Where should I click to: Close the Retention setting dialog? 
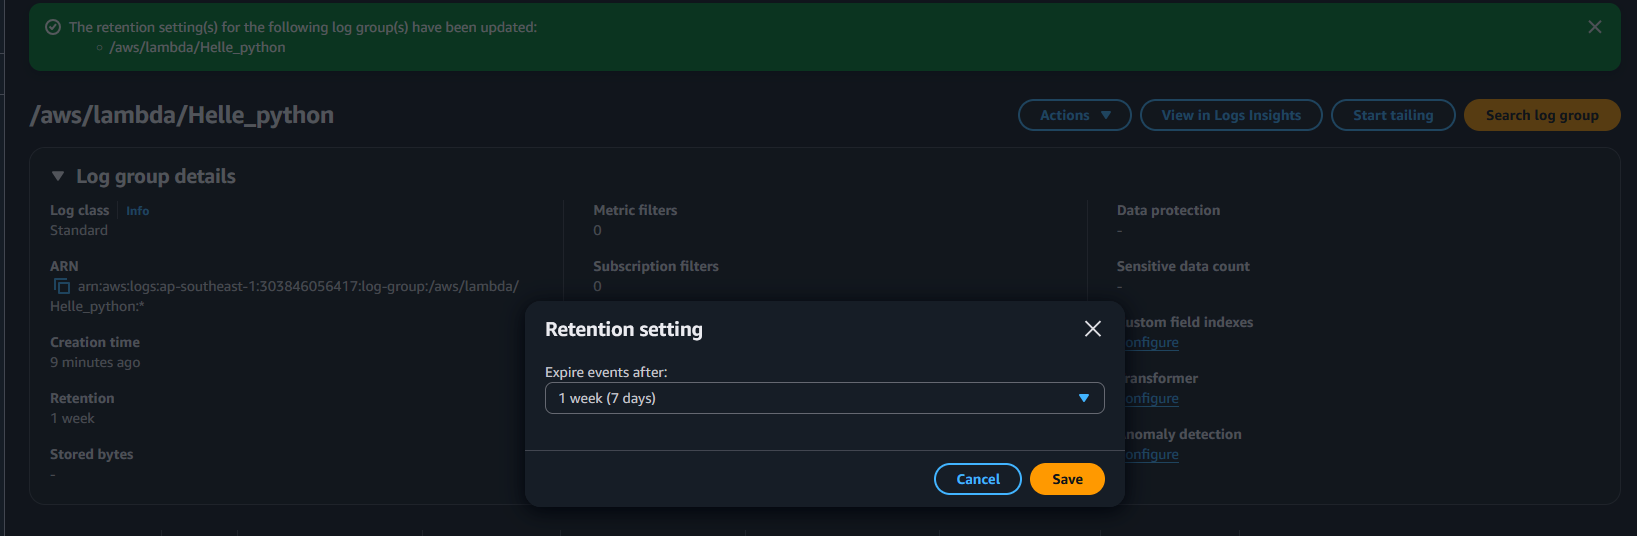1092,329
